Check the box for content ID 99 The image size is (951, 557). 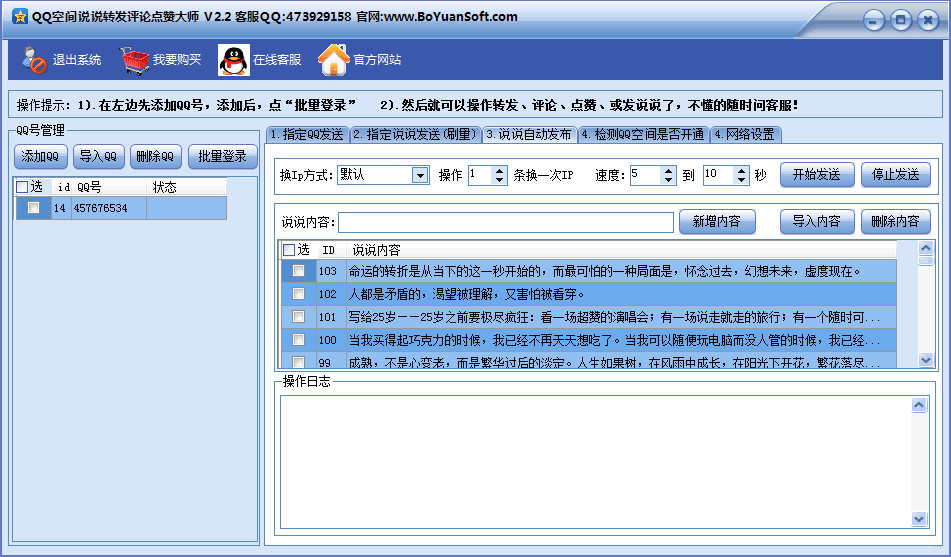[x=298, y=362]
